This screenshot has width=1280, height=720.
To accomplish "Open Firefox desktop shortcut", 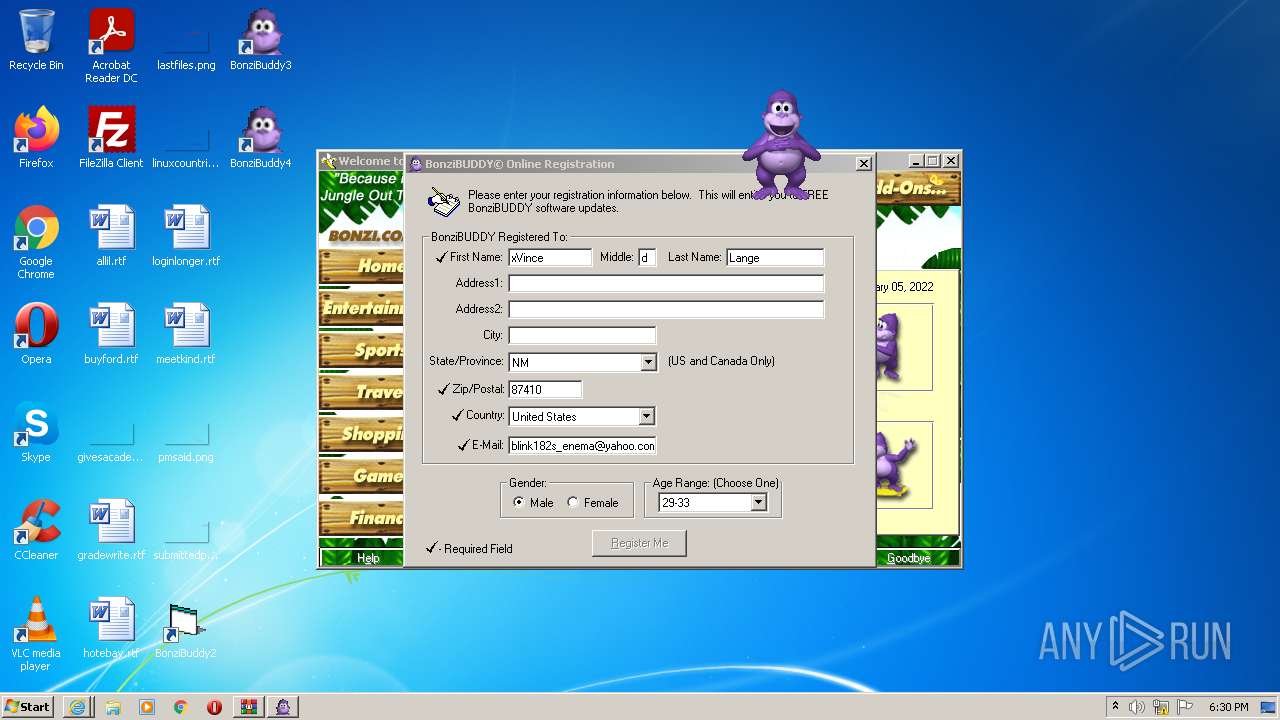I will coord(36,138).
